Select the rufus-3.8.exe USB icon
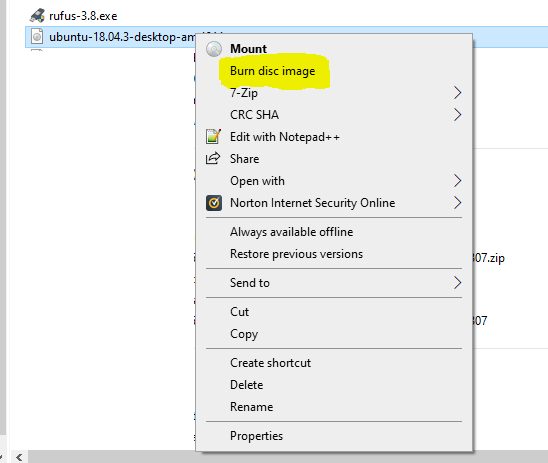Viewport: 548px width, 463px height. pyautogui.click(x=37, y=15)
